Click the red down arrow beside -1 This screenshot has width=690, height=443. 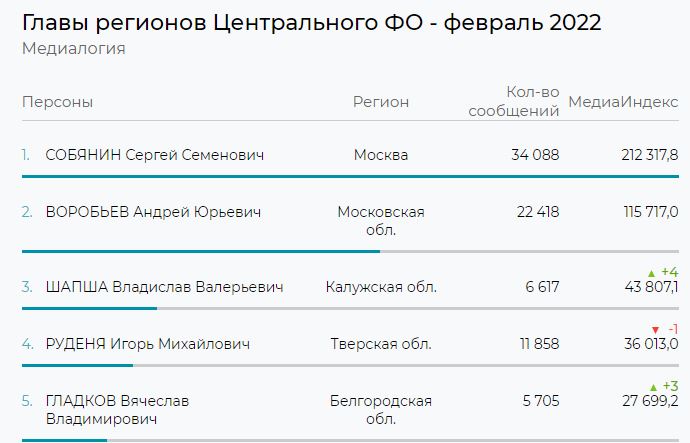655,330
